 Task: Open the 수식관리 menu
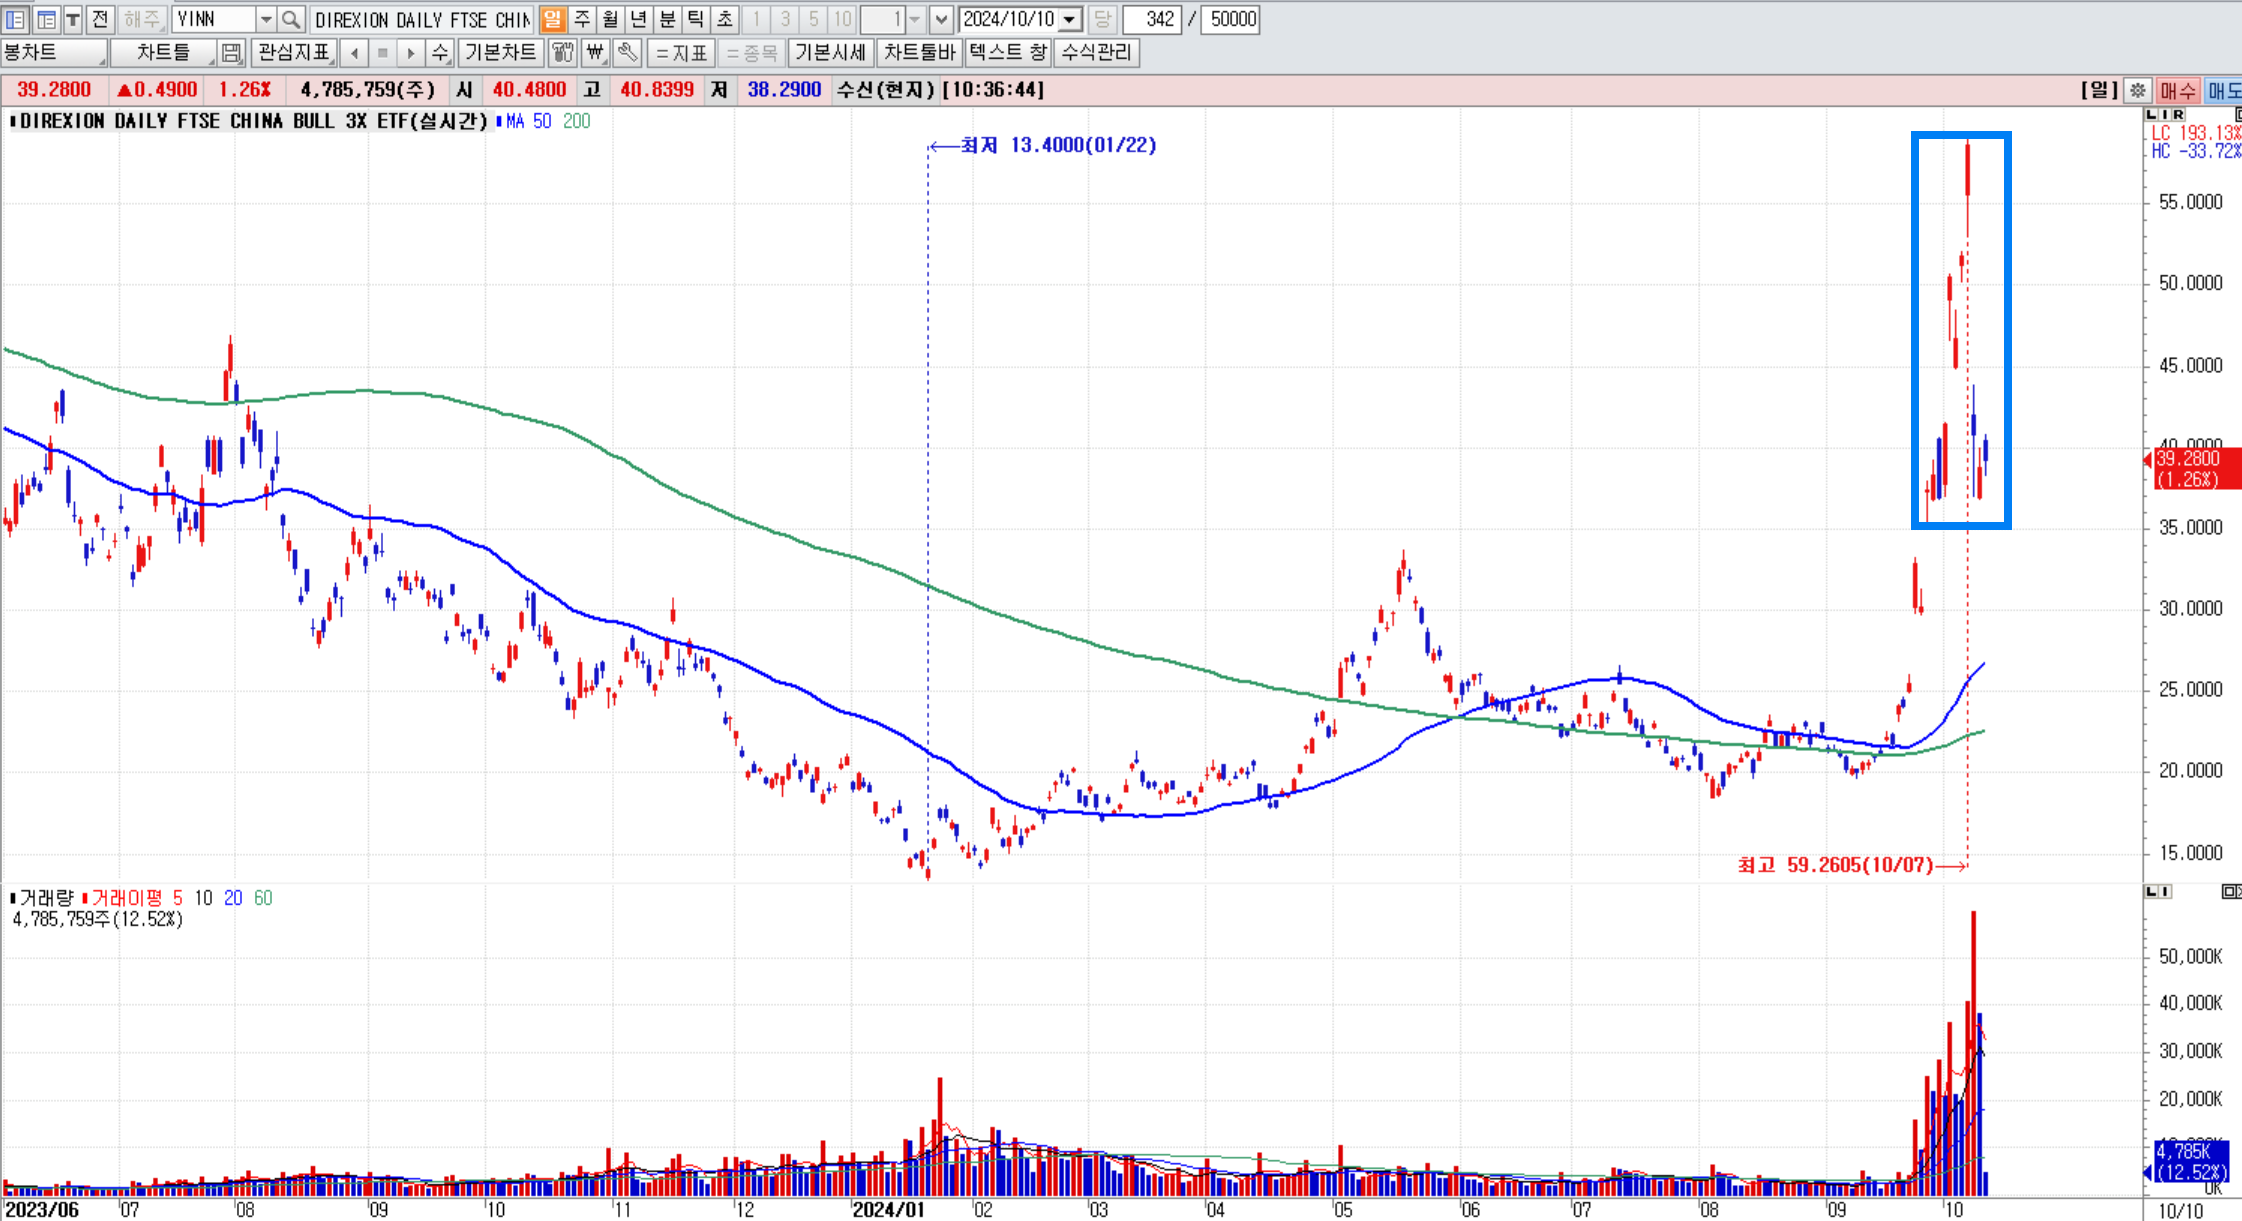point(1096,52)
